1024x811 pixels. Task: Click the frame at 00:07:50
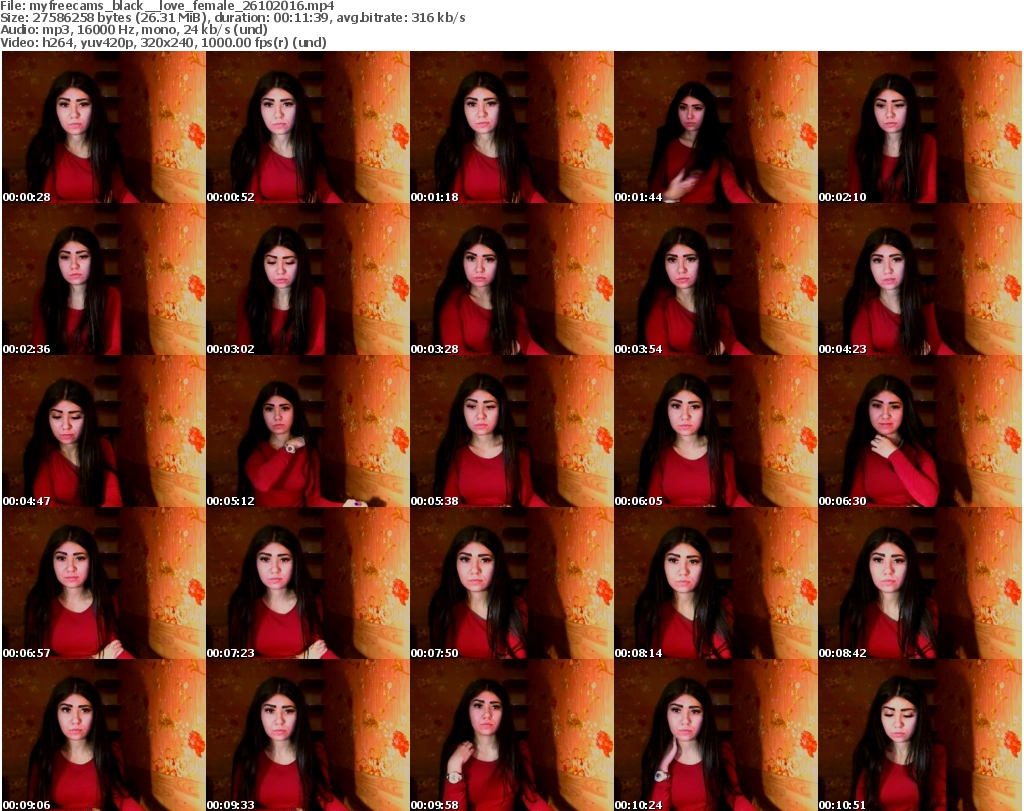tap(511, 583)
